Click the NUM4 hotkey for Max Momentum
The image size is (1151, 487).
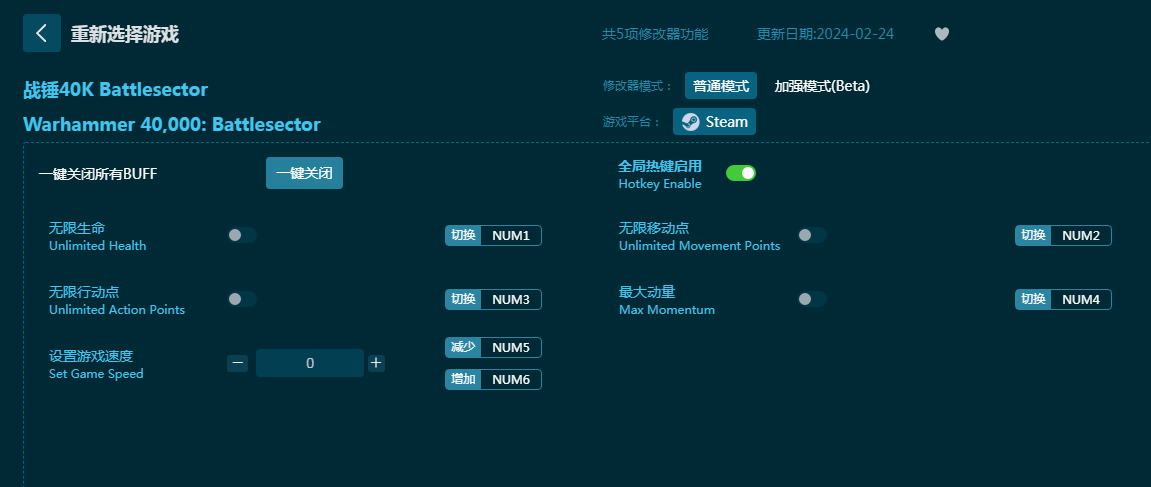click(x=1063, y=299)
